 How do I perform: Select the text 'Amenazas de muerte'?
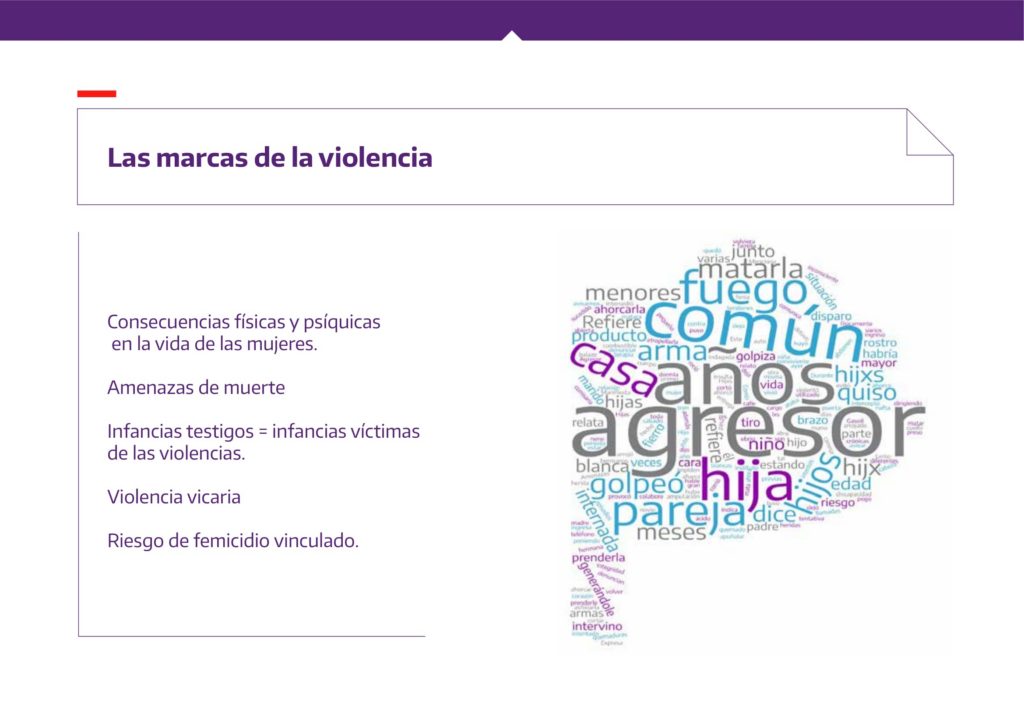click(x=196, y=387)
